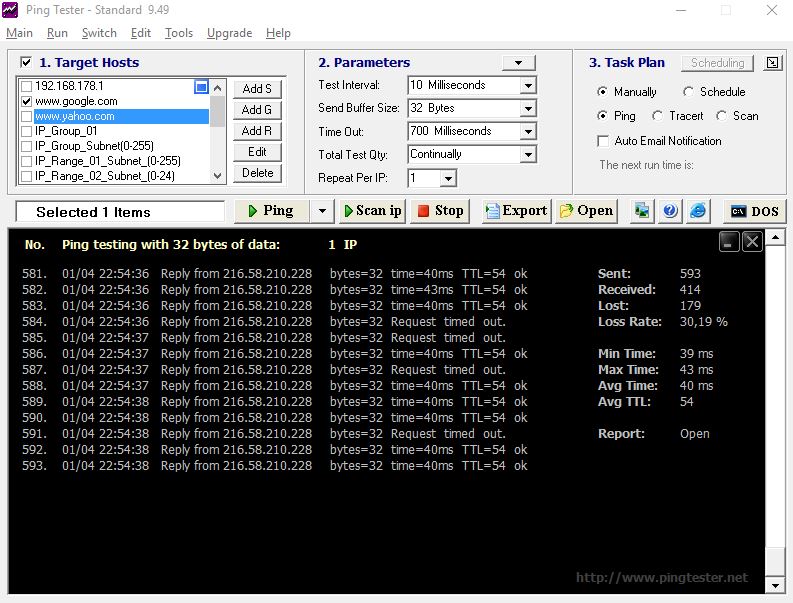
Task: Select the Ping task radio button
Action: [602, 116]
